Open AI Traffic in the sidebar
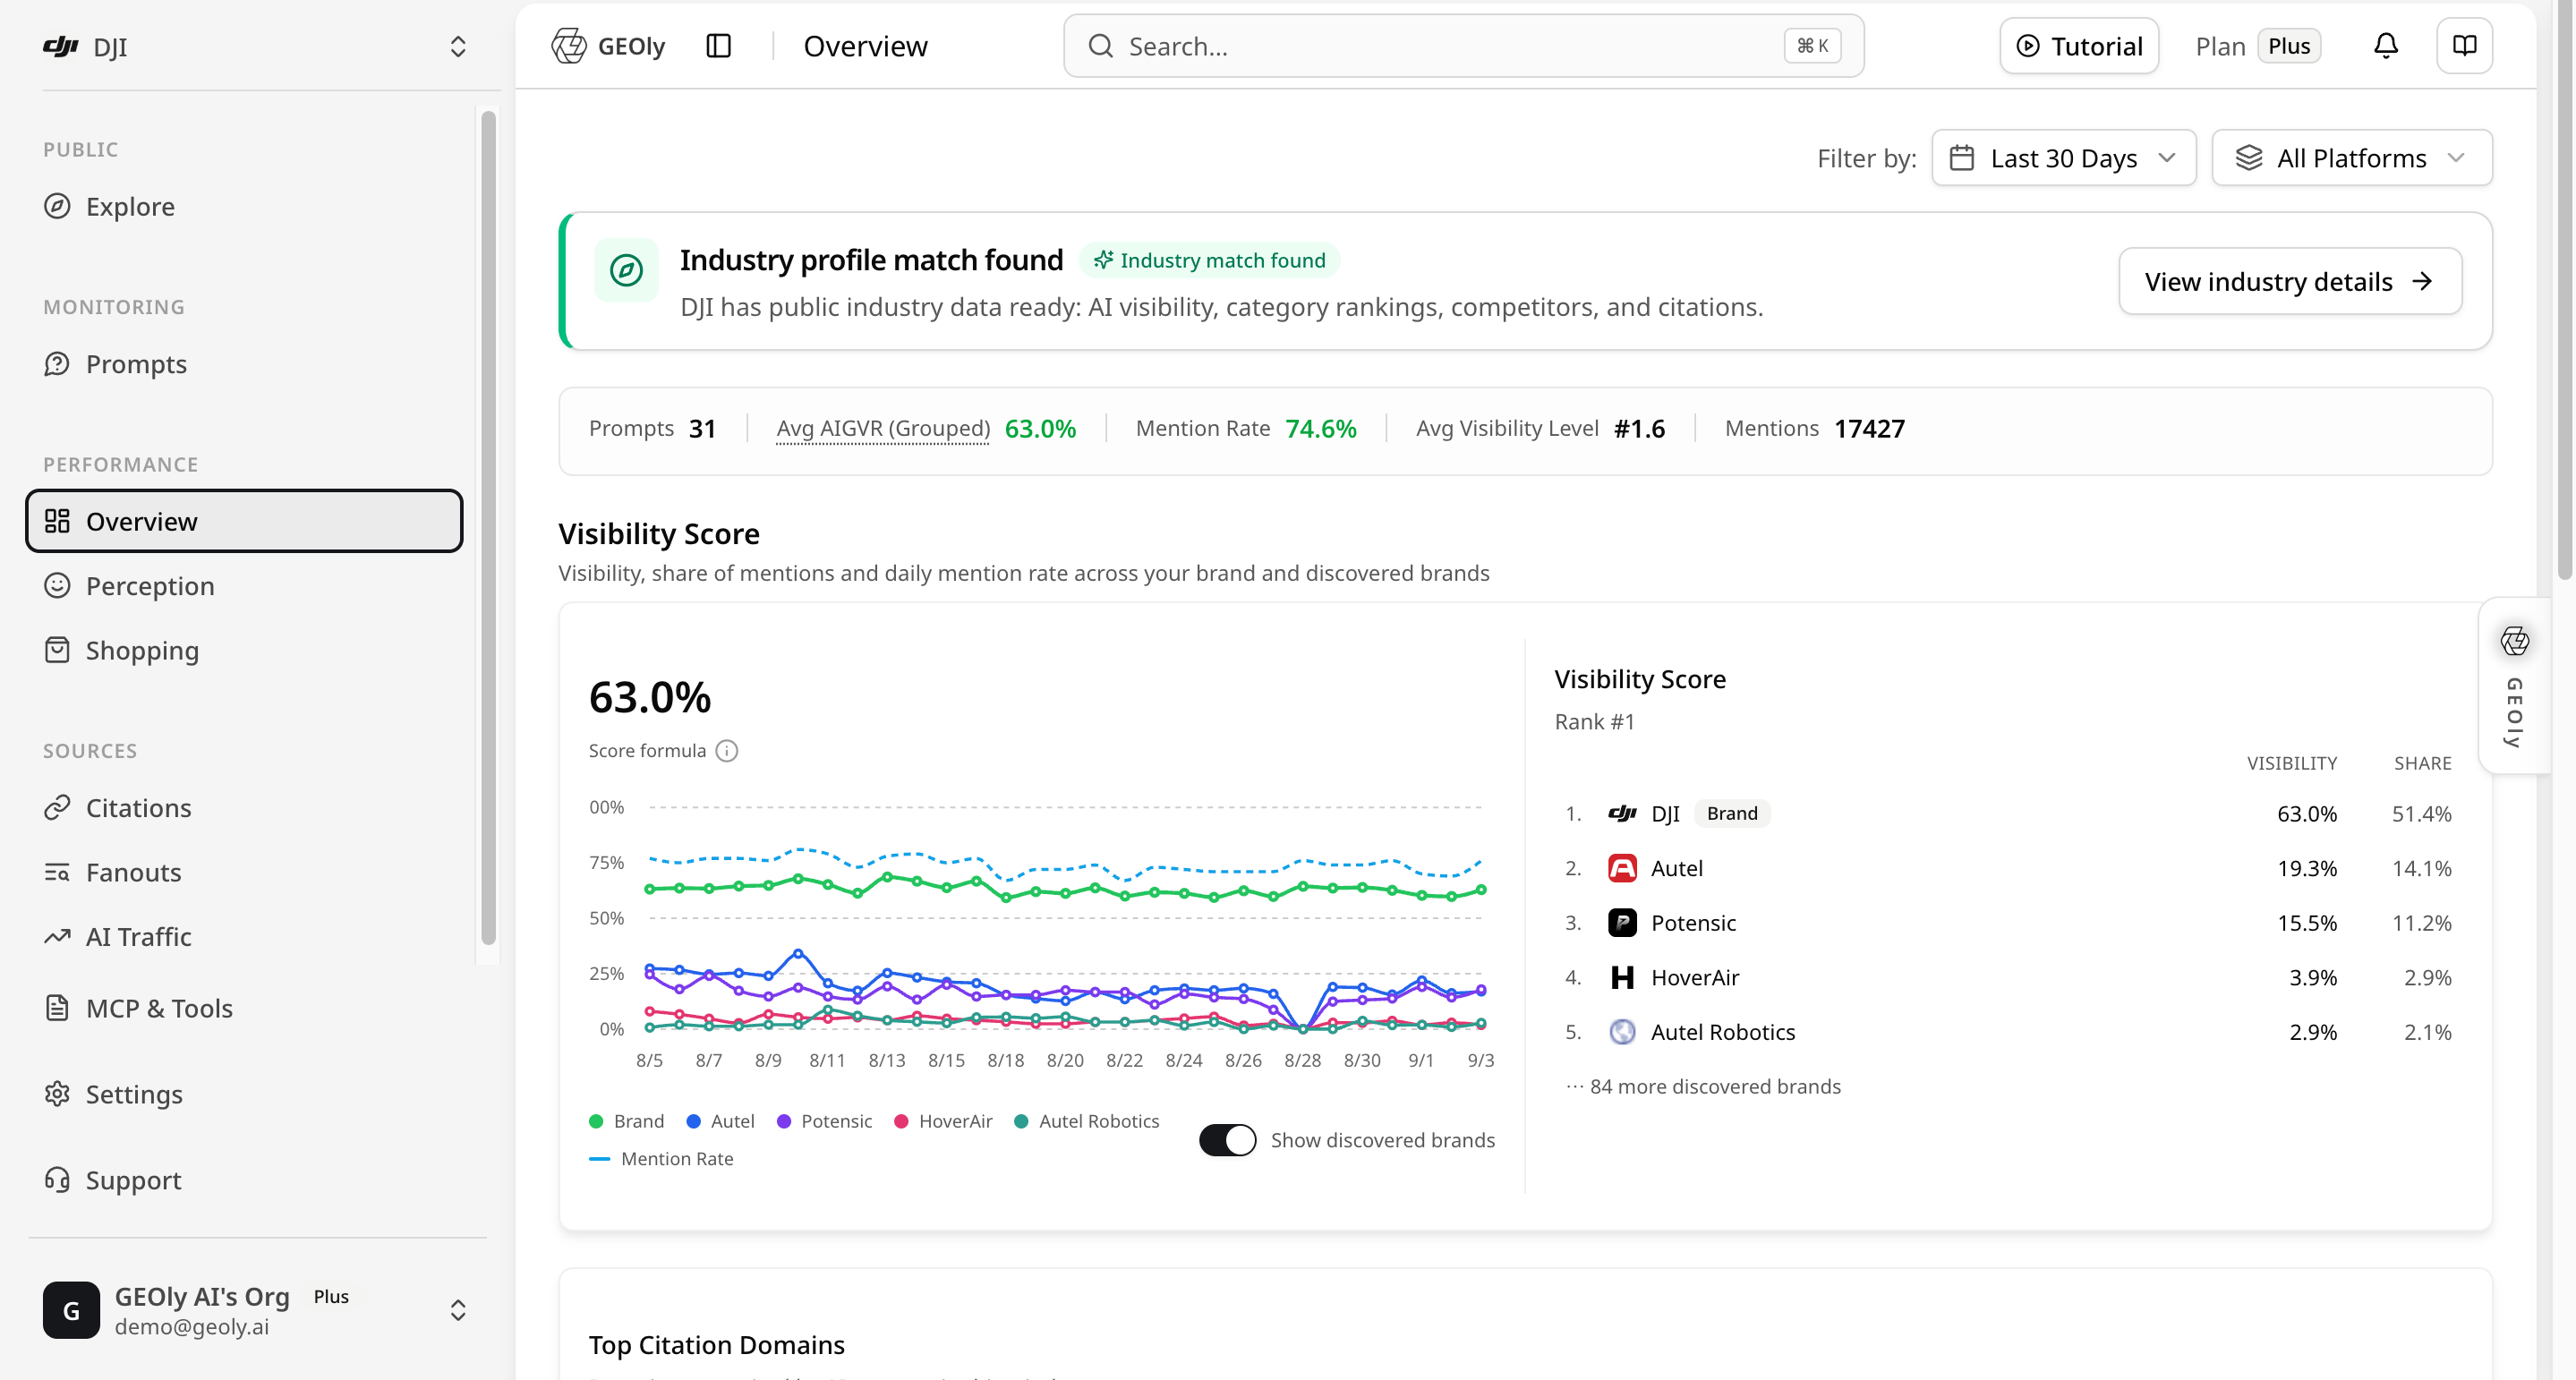Viewport: 2576px width, 1380px height. pos(244,937)
